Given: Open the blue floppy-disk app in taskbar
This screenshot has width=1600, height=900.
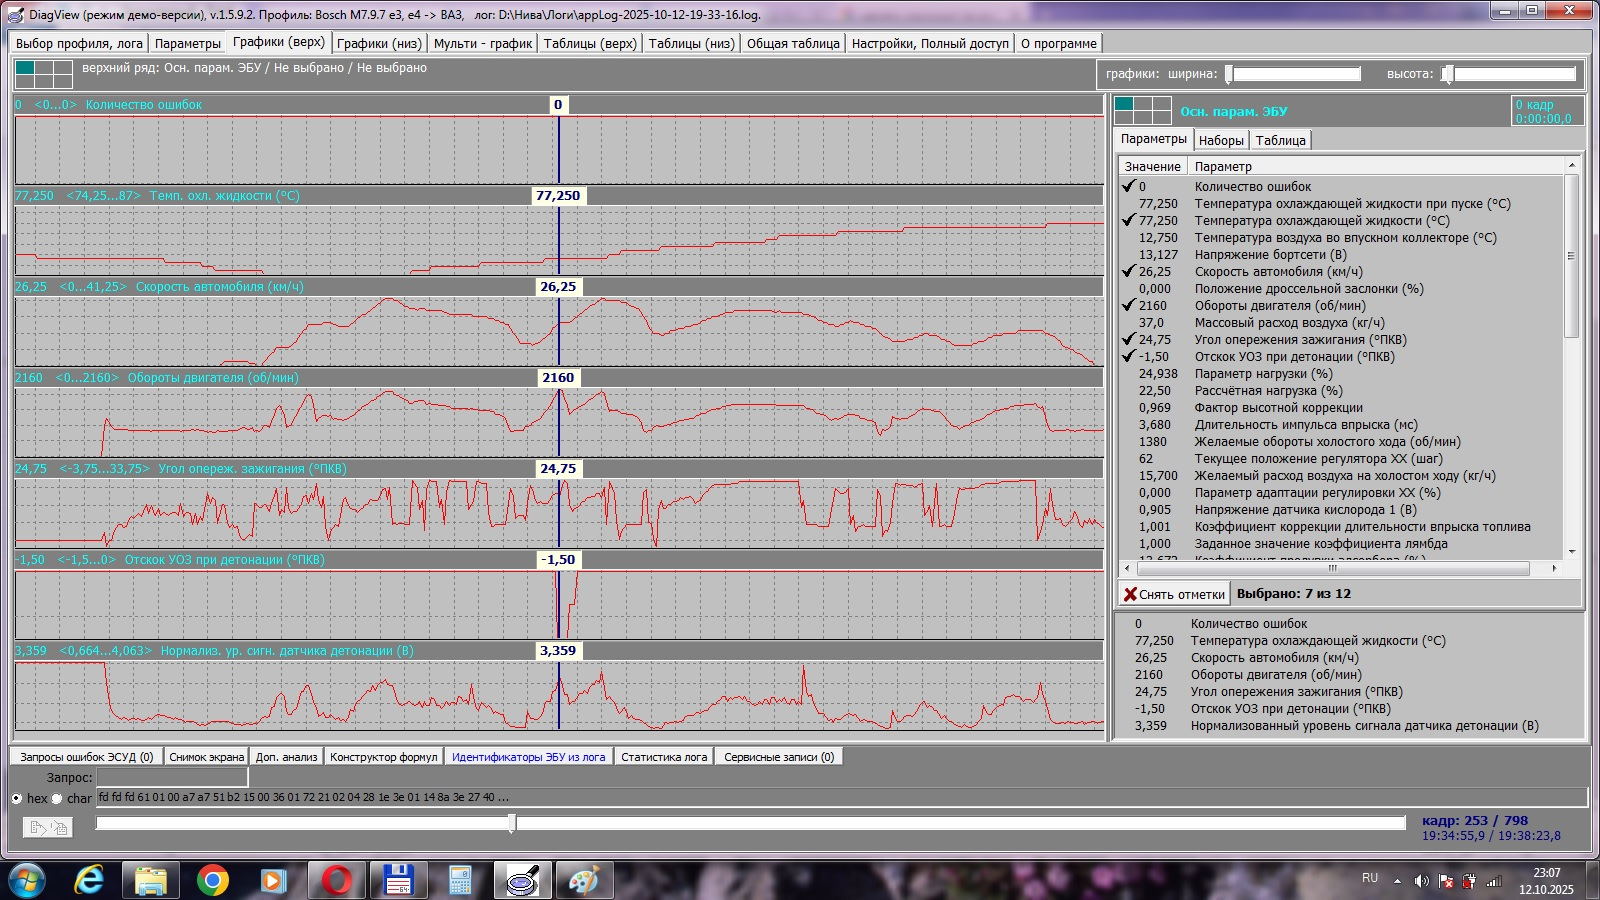Looking at the screenshot, I should (x=399, y=881).
